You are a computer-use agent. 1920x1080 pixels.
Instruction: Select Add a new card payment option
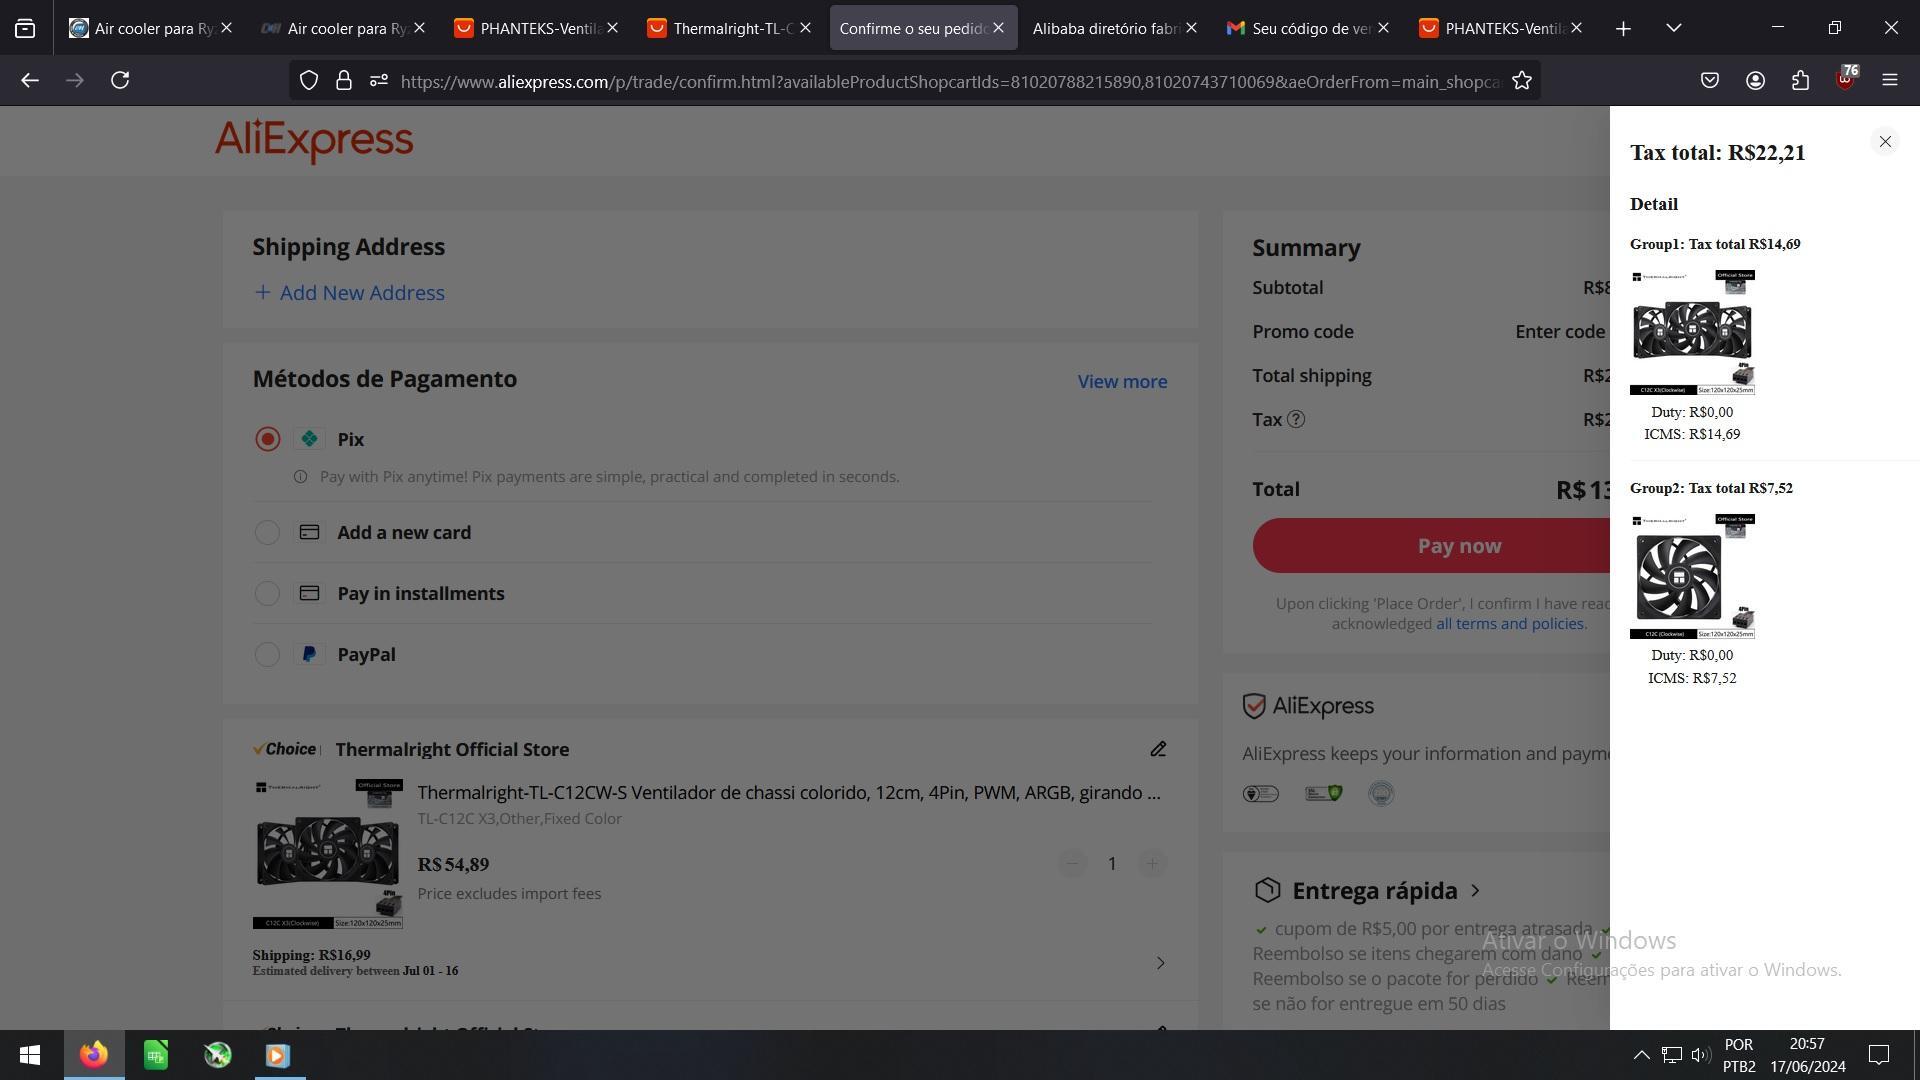click(x=267, y=532)
